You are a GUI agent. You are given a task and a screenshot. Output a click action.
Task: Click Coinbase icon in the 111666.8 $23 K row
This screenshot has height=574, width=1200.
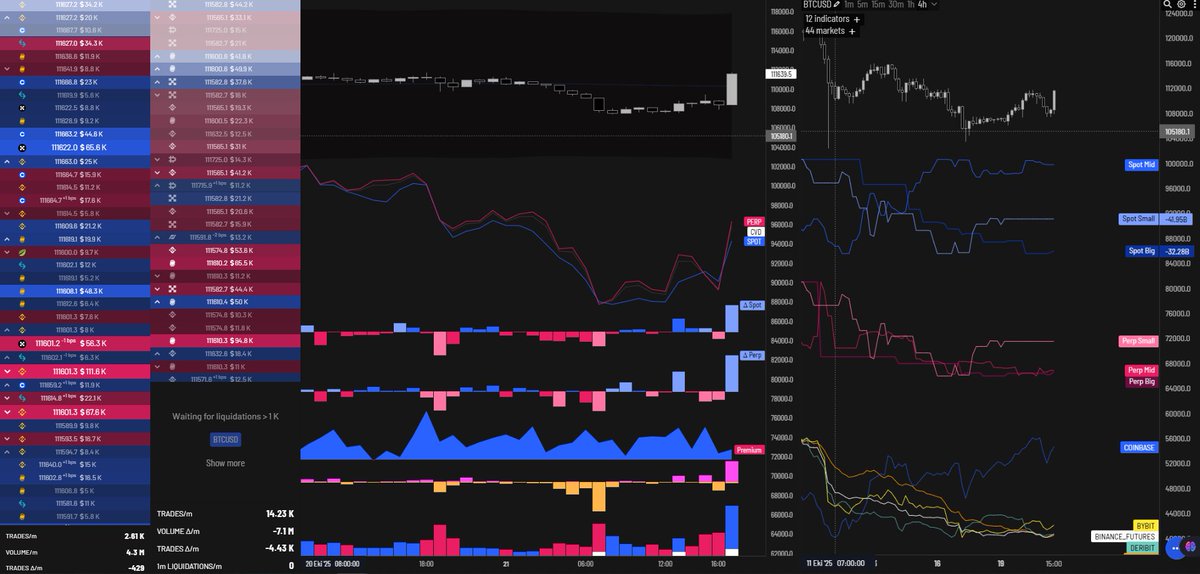click(x=22, y=82)
